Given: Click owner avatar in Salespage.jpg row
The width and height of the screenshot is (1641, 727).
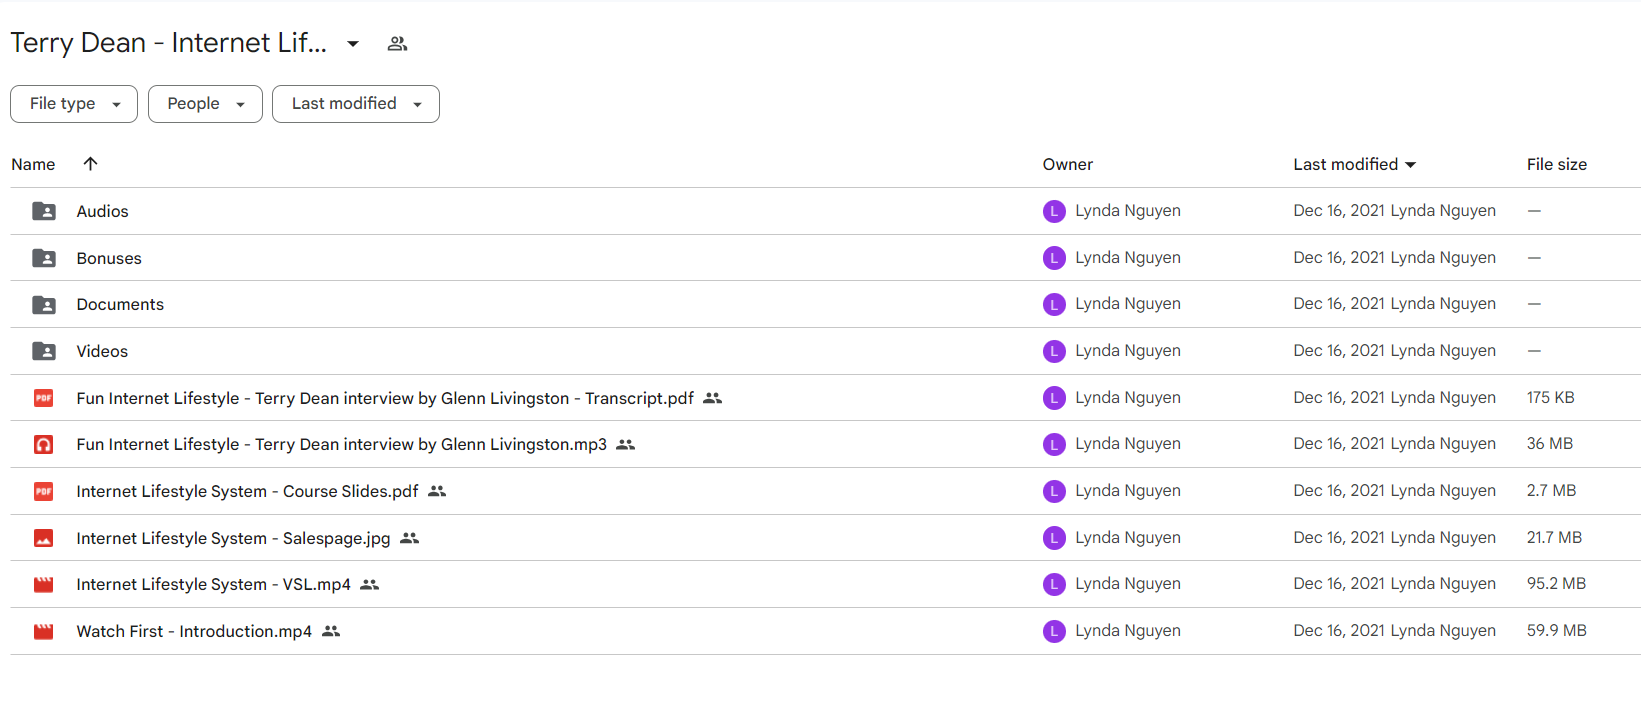Looking at the screenshot, I should pos(1054,538).
